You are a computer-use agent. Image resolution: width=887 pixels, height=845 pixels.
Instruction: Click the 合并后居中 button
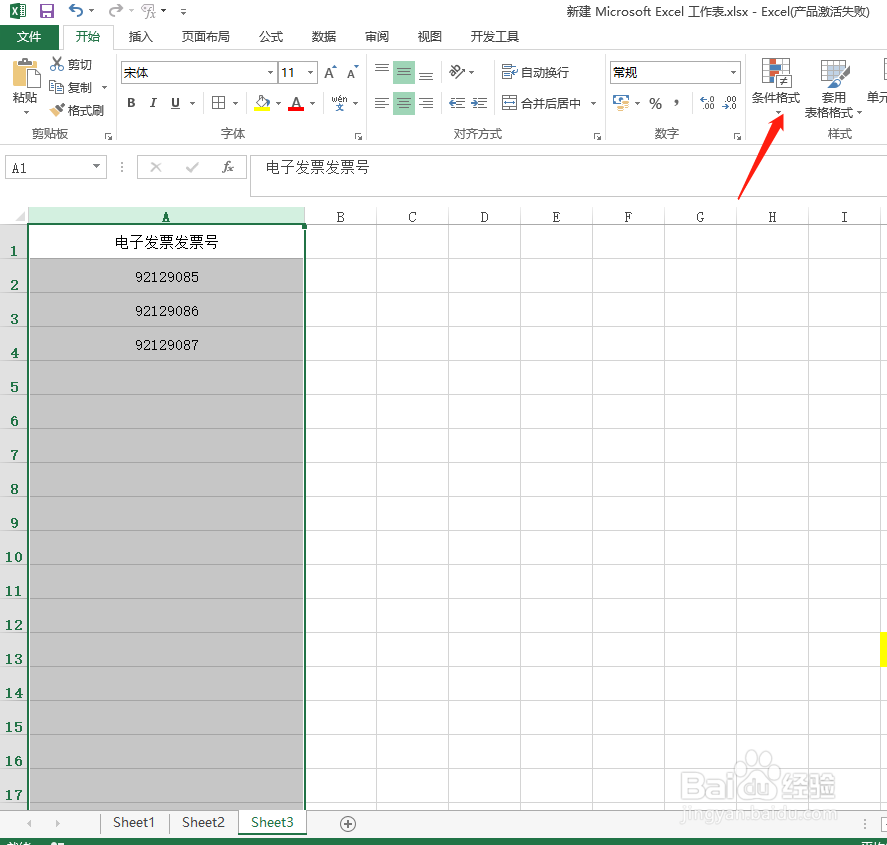(541, 103)
